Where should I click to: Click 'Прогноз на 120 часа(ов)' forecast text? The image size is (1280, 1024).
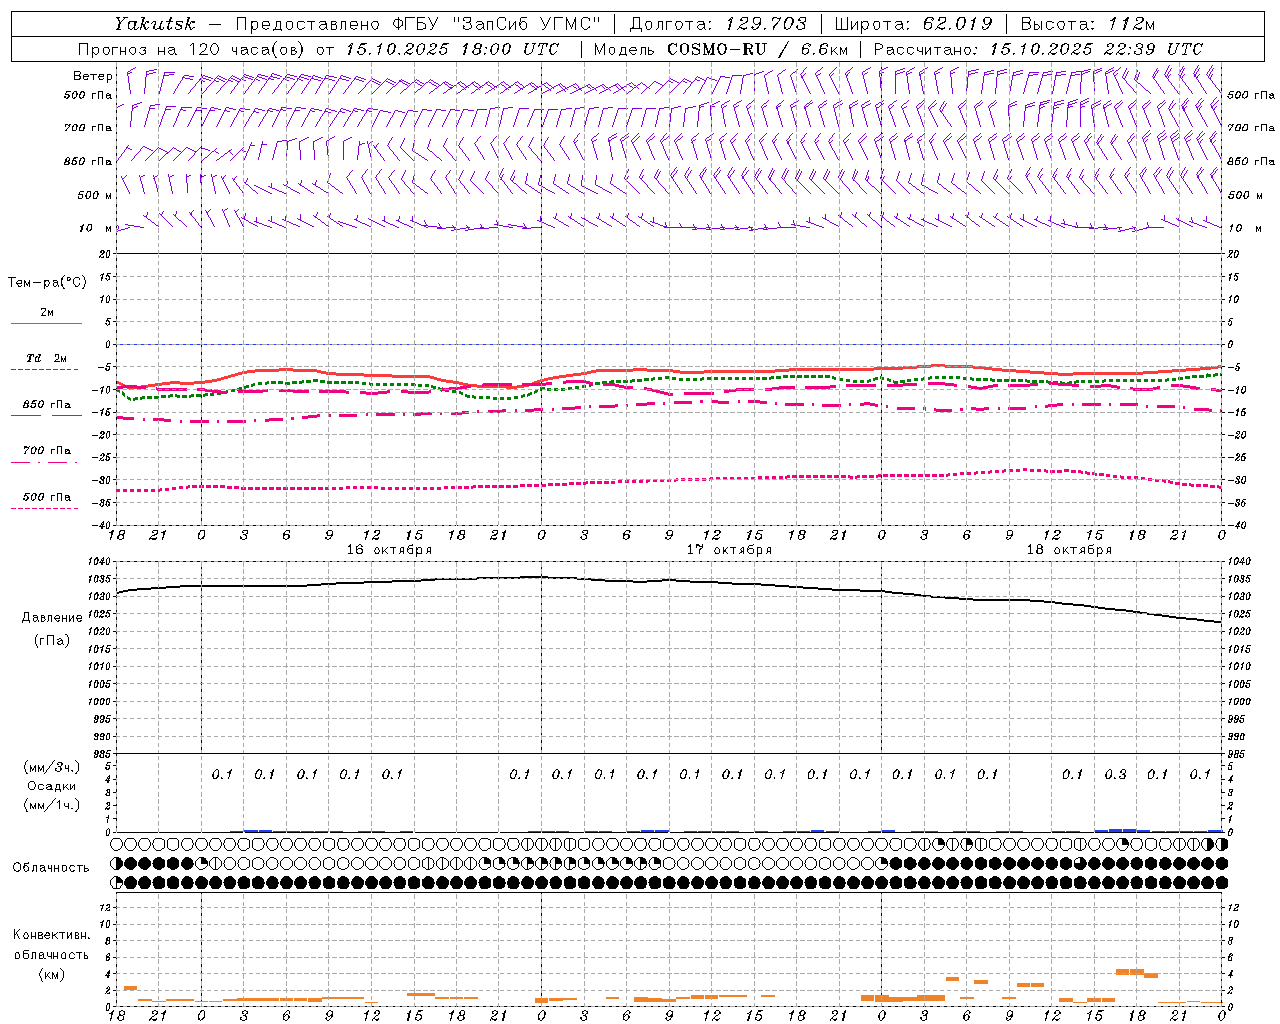coord(192,49)
